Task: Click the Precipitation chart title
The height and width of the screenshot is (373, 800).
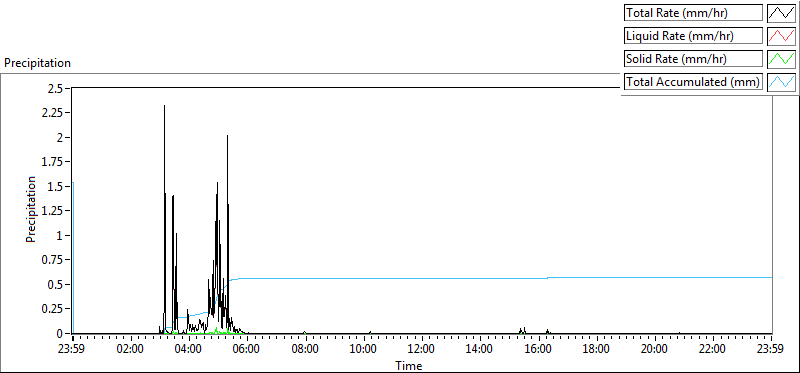Action: click(x=37, y=63)
